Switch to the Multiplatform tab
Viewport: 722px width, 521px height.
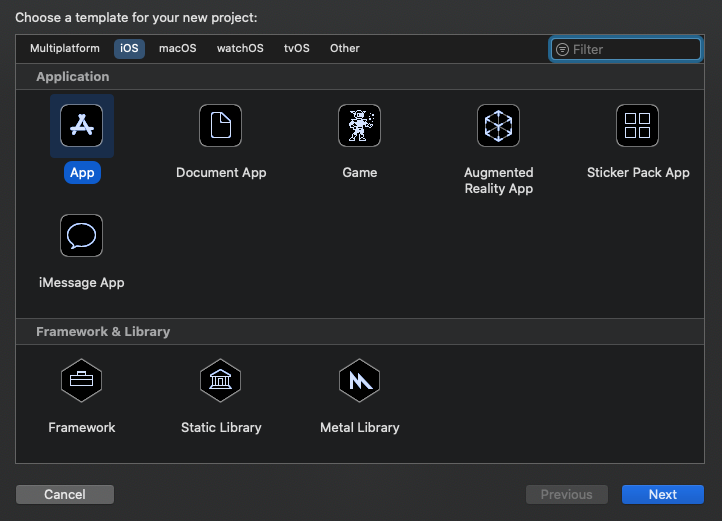tap(65, 48)
